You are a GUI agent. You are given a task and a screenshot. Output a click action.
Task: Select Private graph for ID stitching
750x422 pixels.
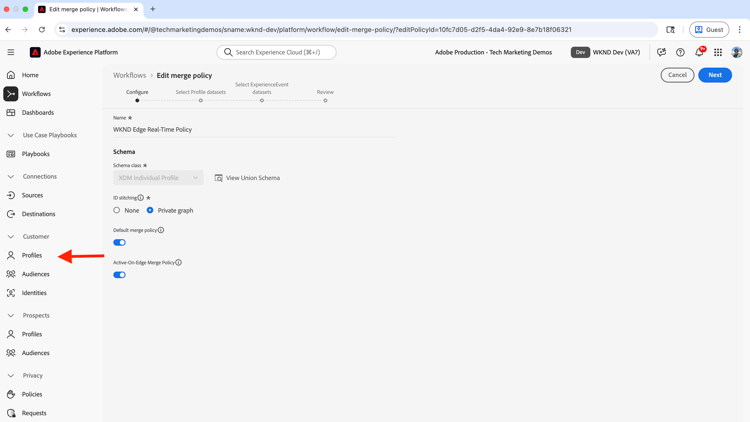point(150,210)
